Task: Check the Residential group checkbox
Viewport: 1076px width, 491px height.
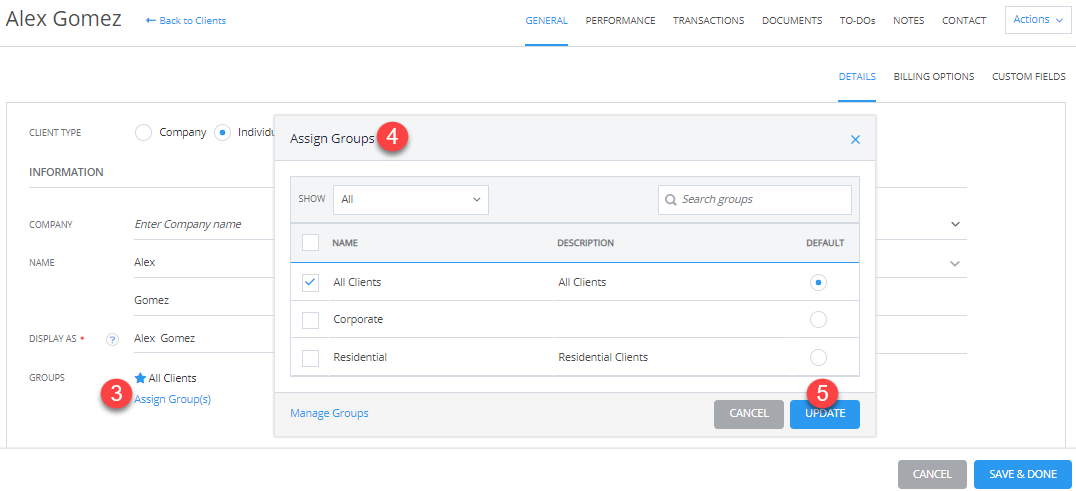Action: pos(310,357)
